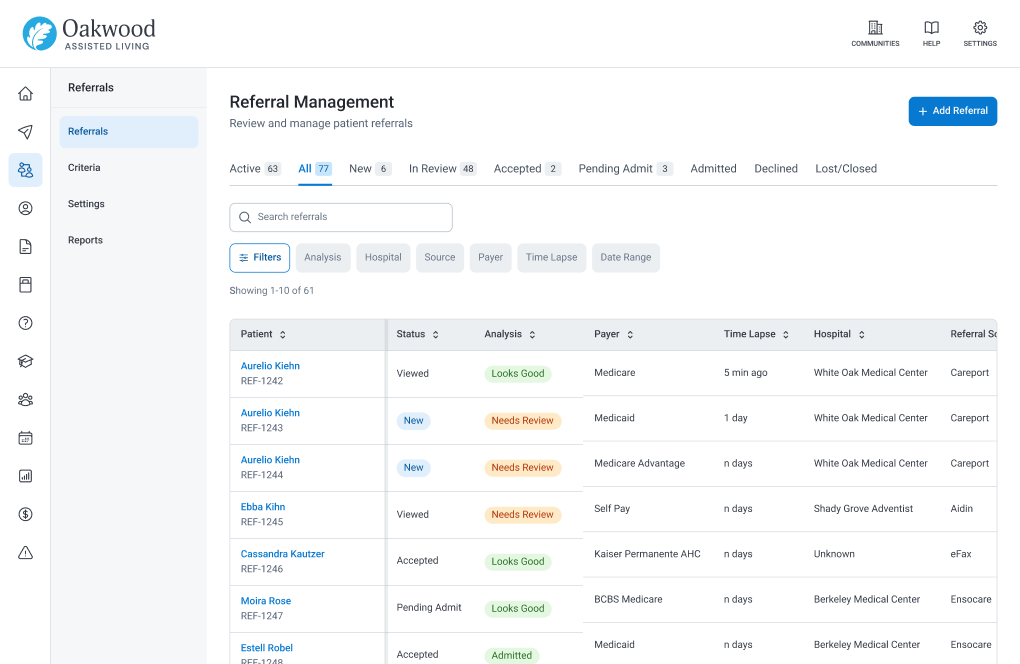Open the Date Range filter chip

click(x=625, y=258)
